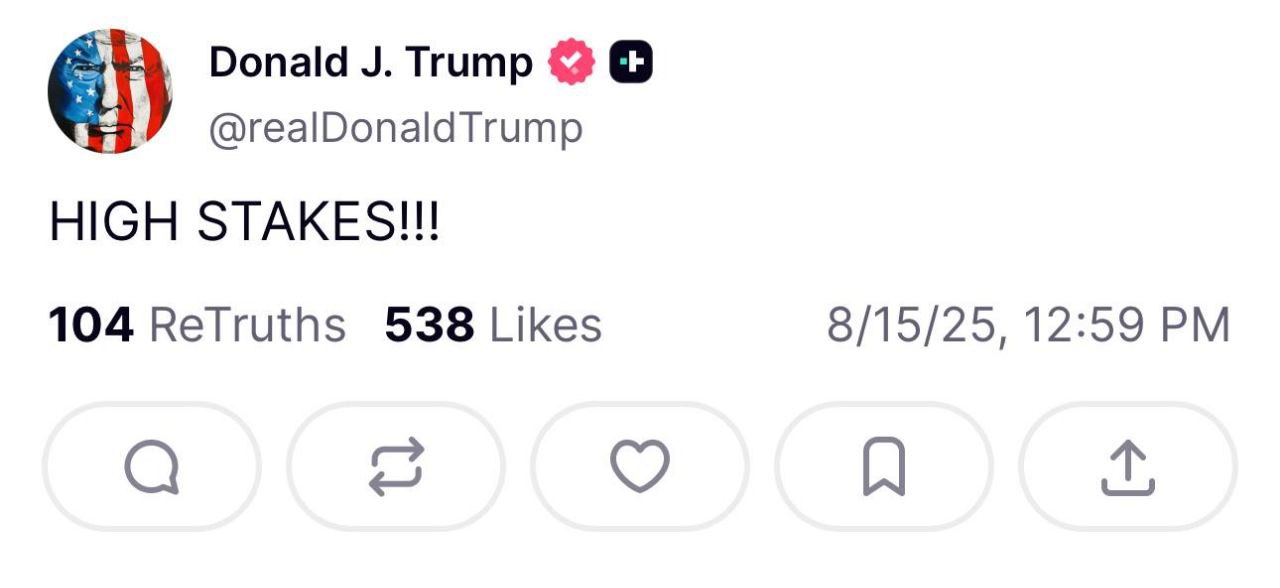Like the post with the heart icon
1280x588 pixels.
640,467
